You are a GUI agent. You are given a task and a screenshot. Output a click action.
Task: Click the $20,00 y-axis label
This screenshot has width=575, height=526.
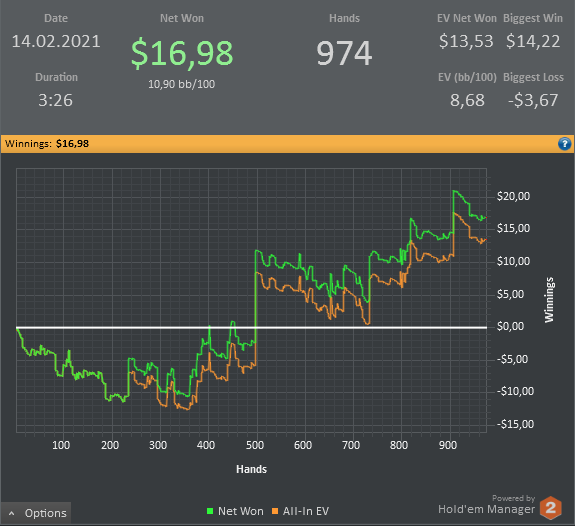[513, 196]
